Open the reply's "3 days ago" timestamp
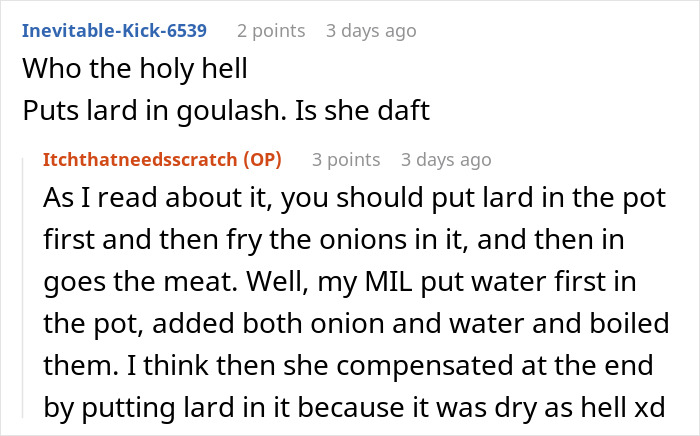The height and width of the screenshot is (436, 700). coord(446,160)
